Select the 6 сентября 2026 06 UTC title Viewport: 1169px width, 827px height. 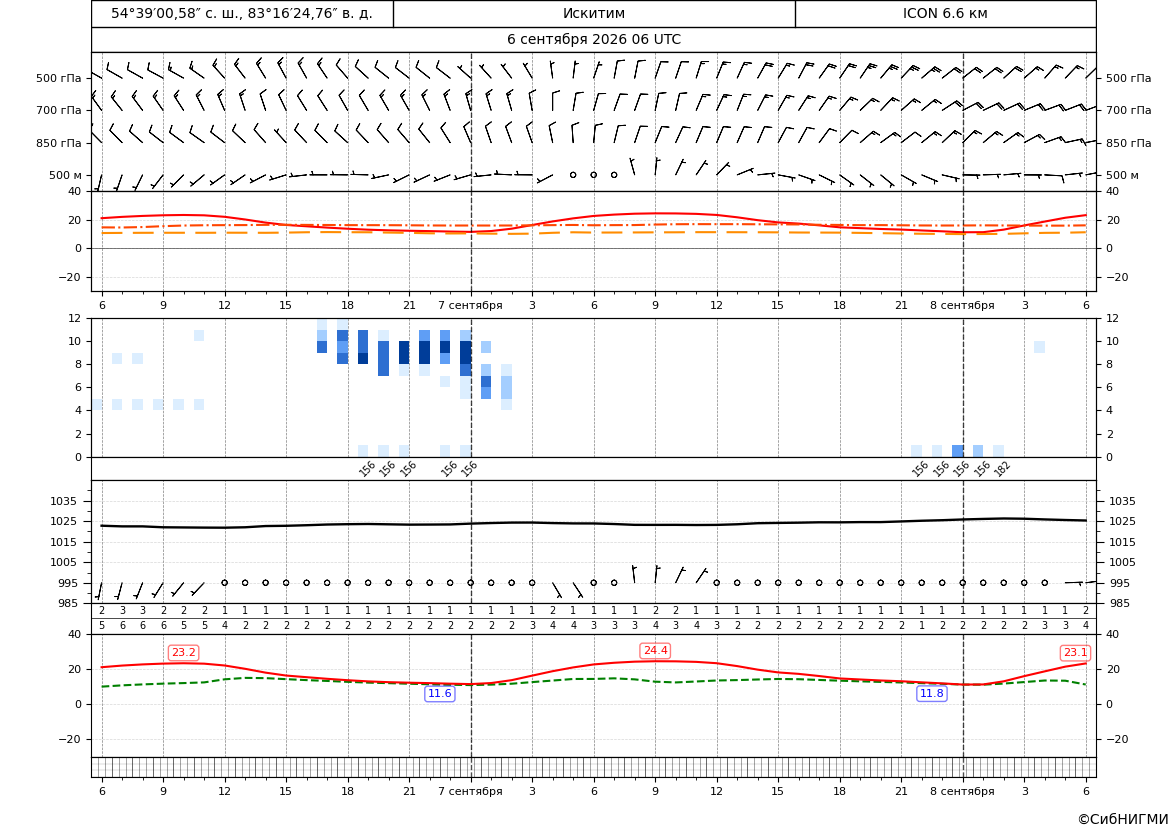(x=594, y=40)
